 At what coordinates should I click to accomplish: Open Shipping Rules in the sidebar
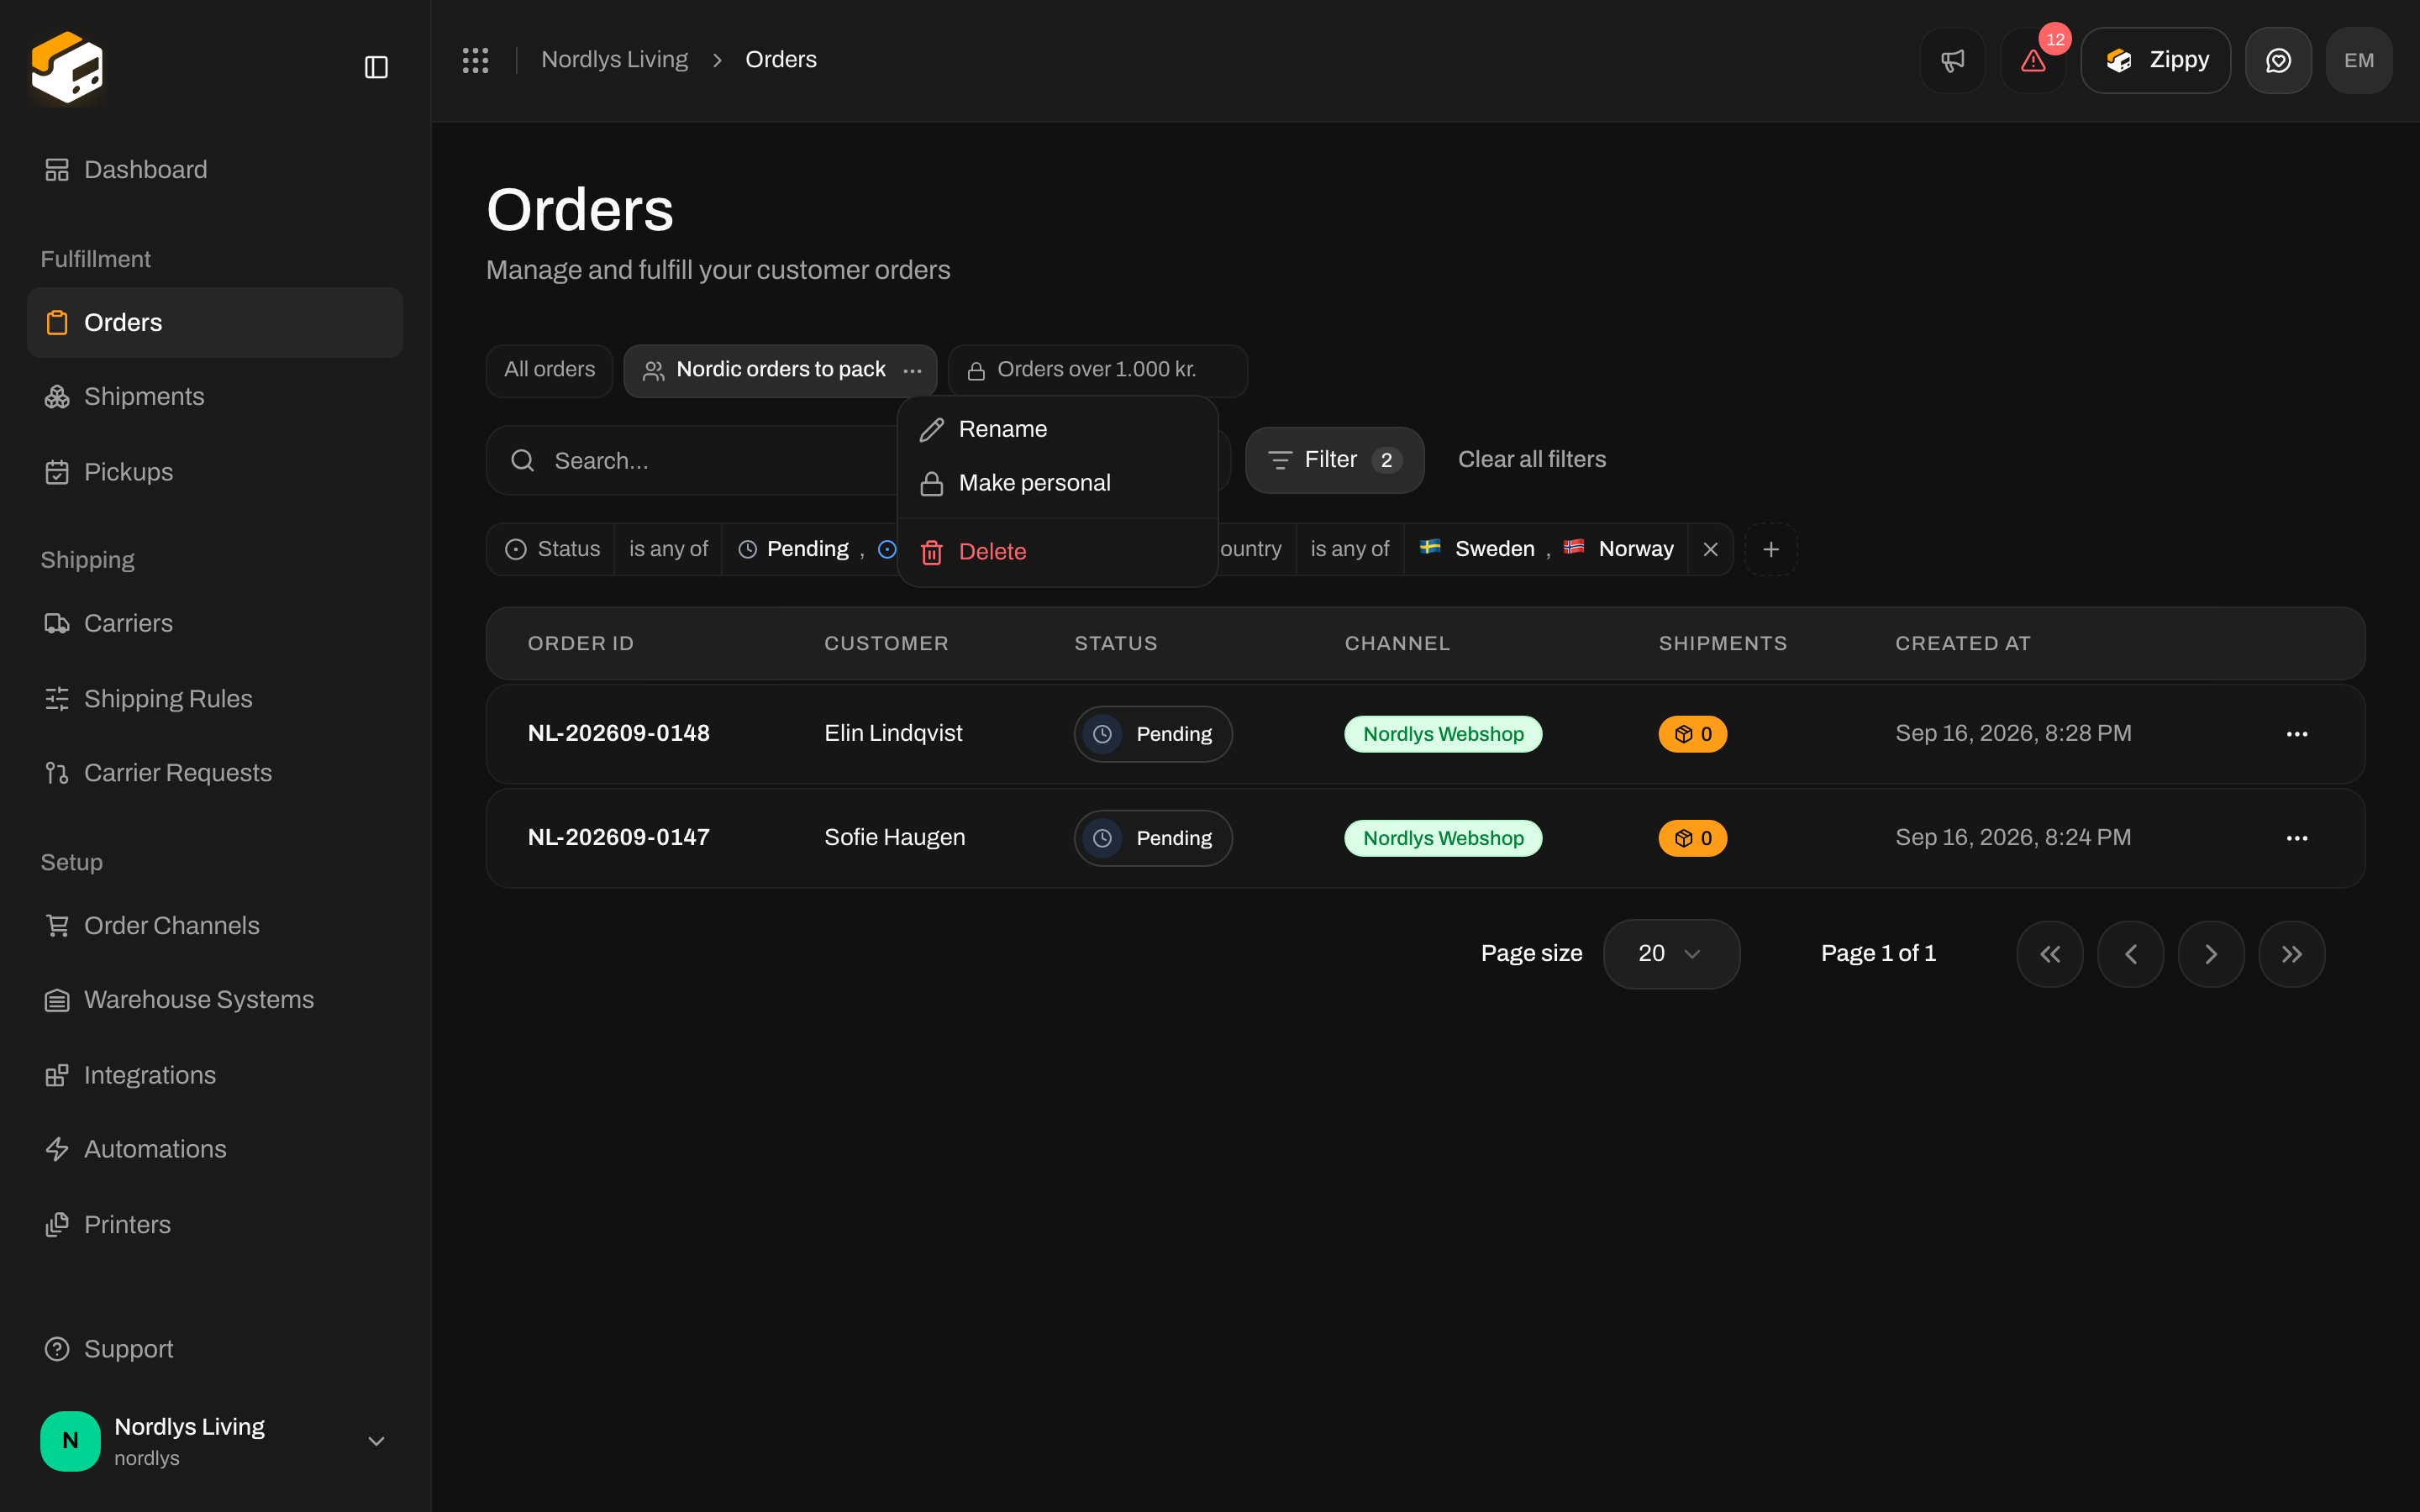(x=215, y=698)
